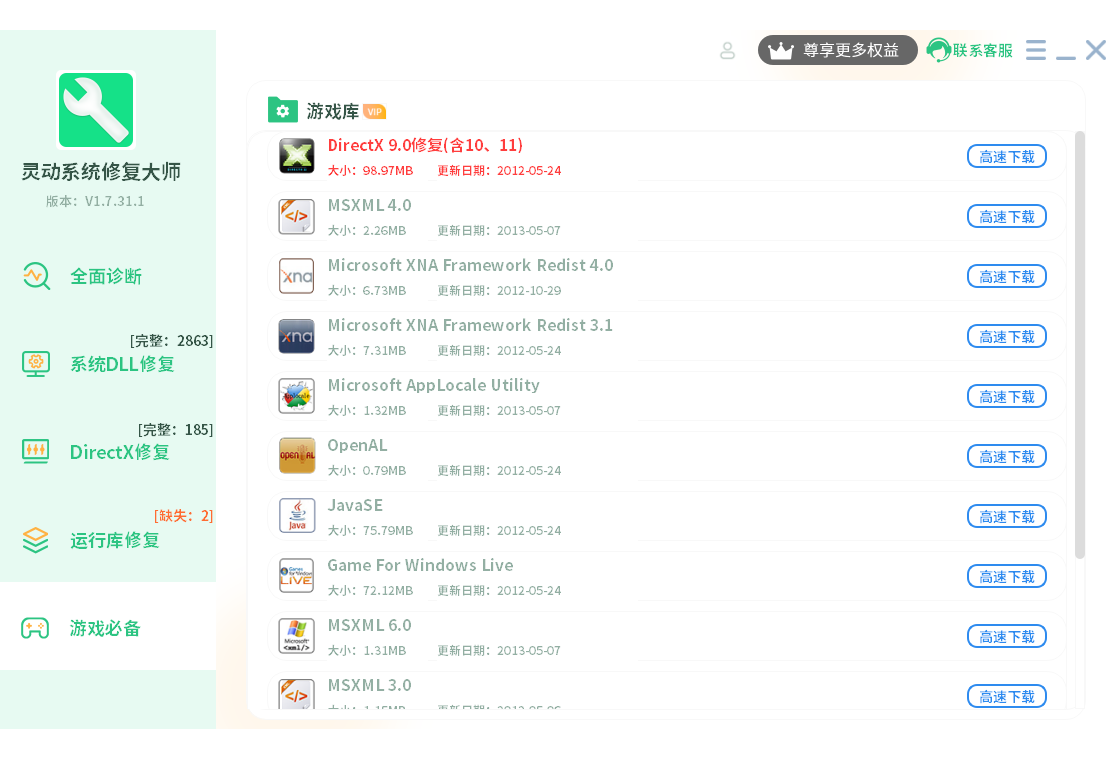The height and width of the screenshot is (760, 1120).
Task: Click the 大小: 75.79MB size text
Action: tap(370, 531)
